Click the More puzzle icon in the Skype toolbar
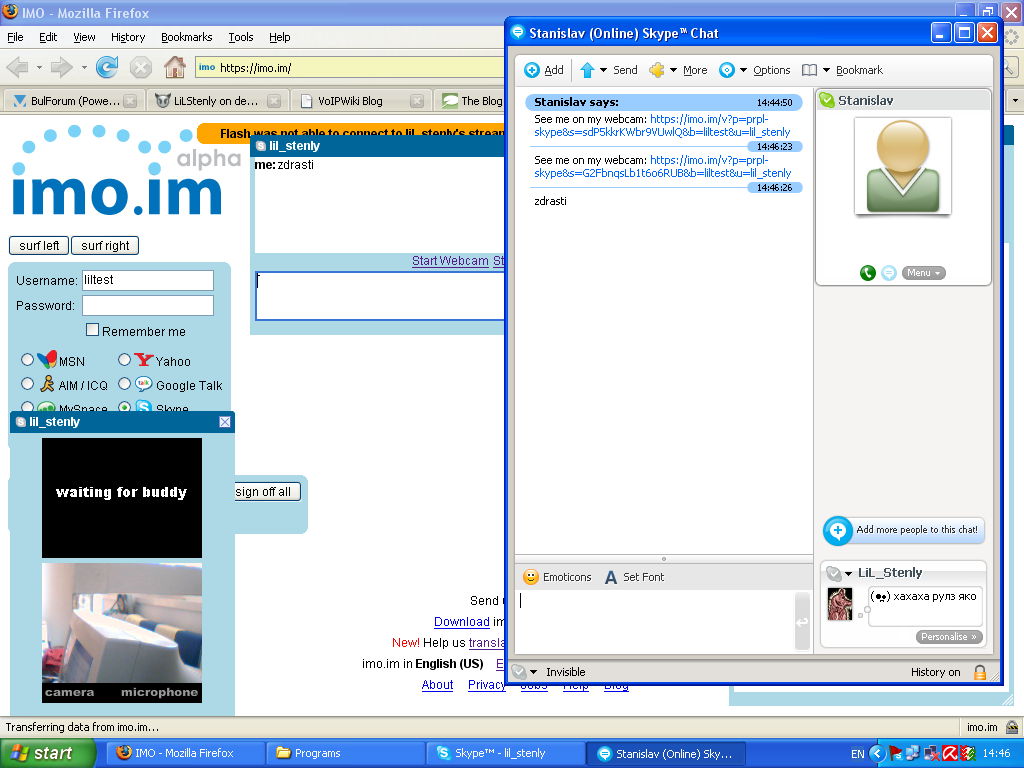Viewport: 1024px width, 768px height. [x=656, y=70]
